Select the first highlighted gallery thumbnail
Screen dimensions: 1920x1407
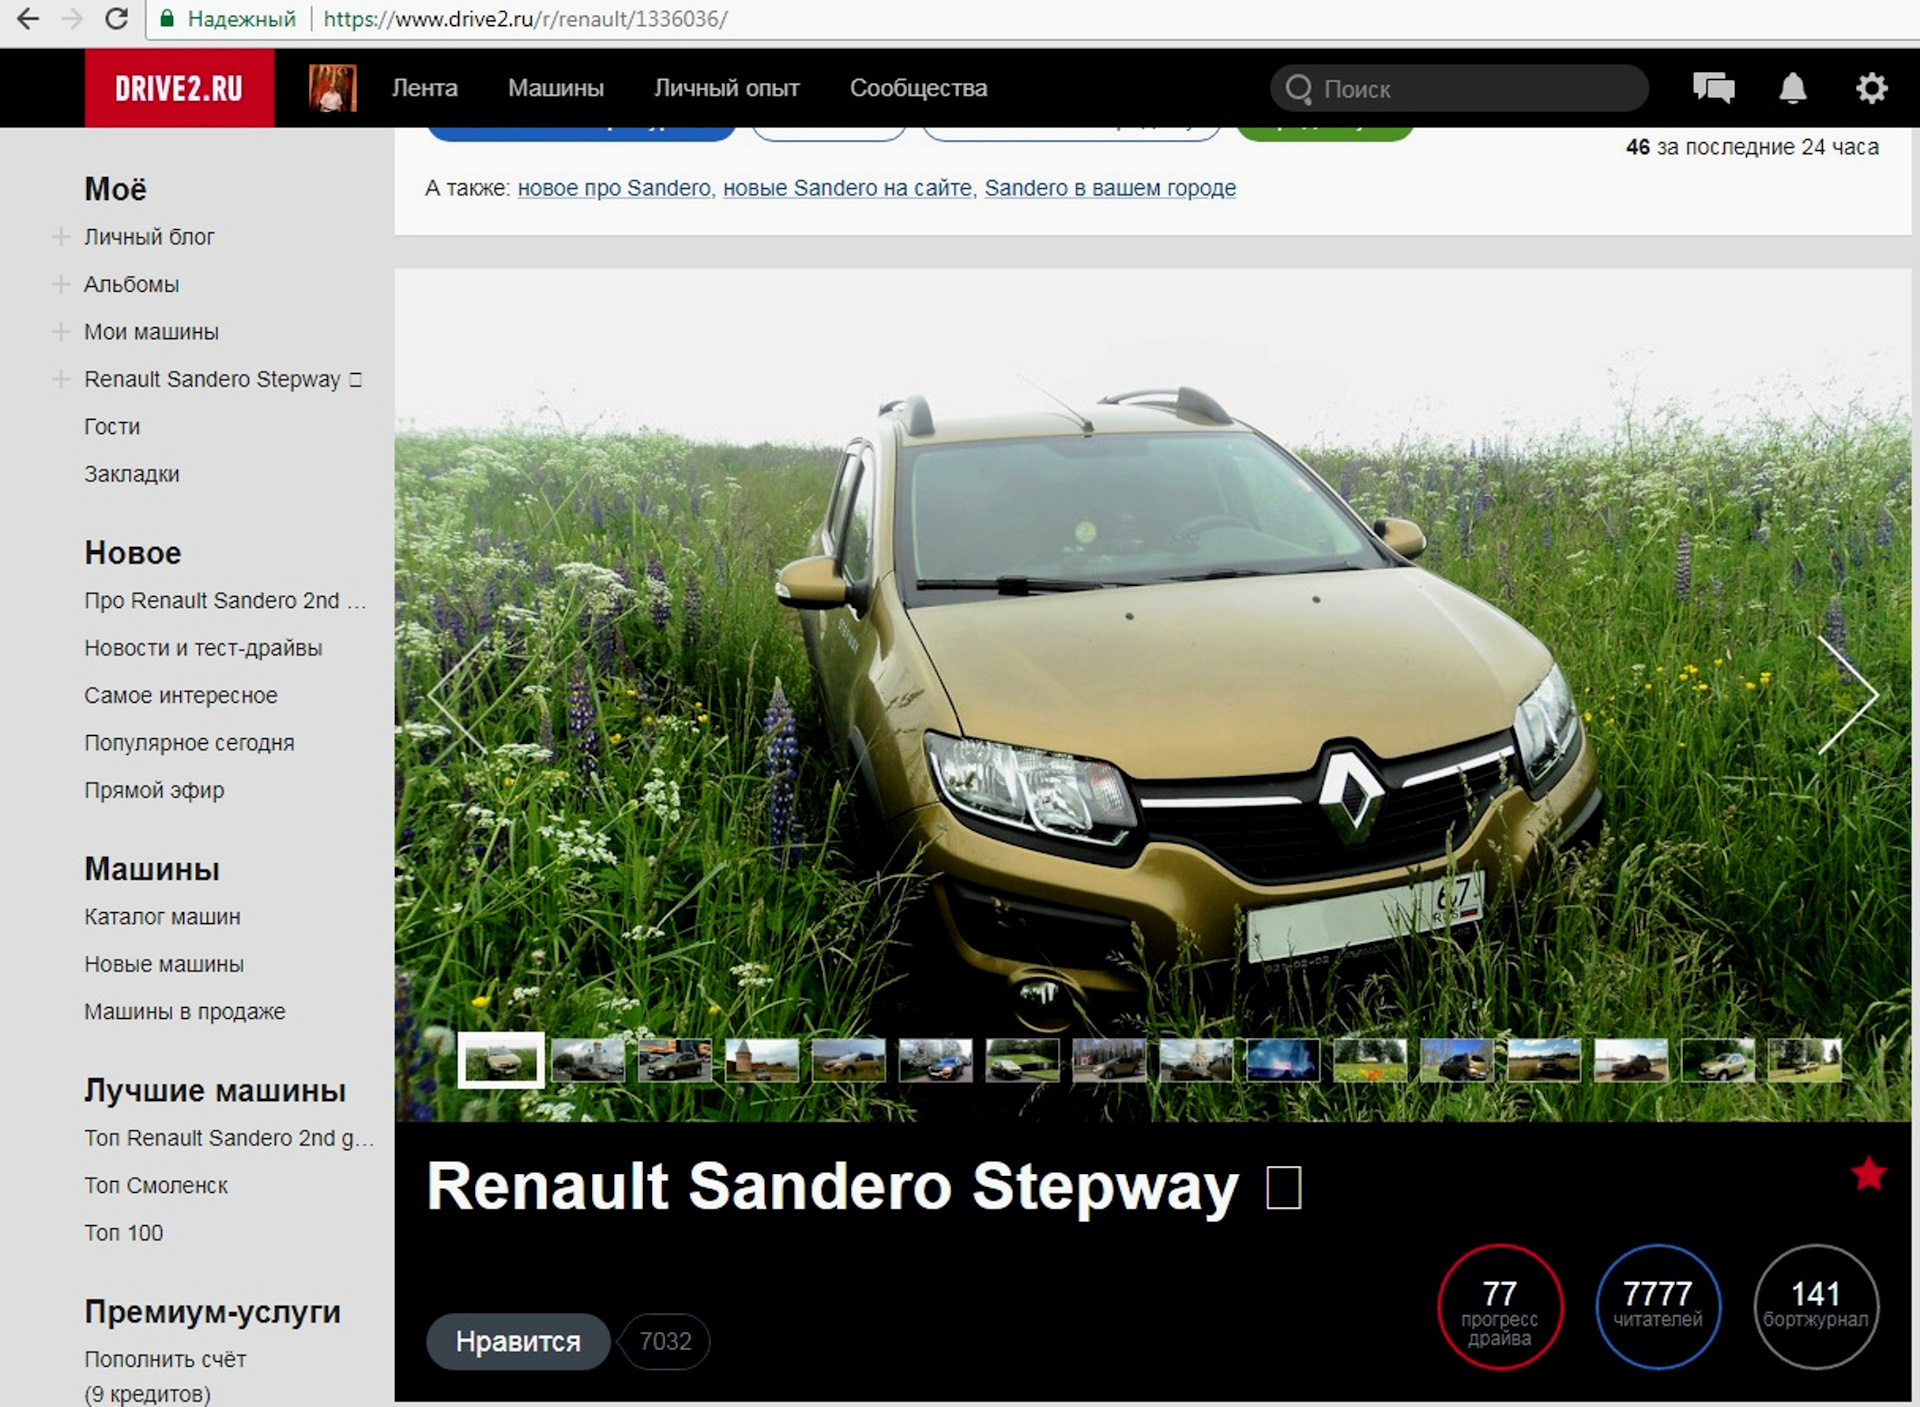coord(501,1060)
